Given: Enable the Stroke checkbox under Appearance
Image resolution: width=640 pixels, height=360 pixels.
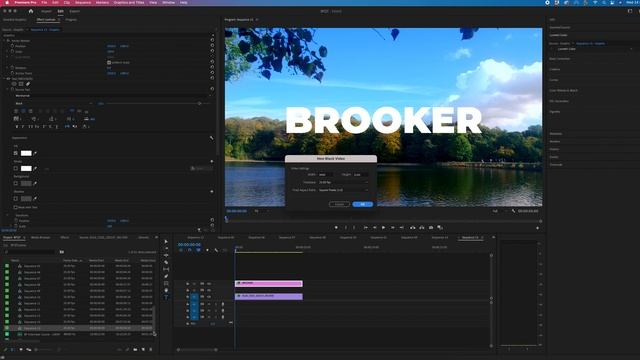Looking at the screenshot, I should click(x=16, y=168).
